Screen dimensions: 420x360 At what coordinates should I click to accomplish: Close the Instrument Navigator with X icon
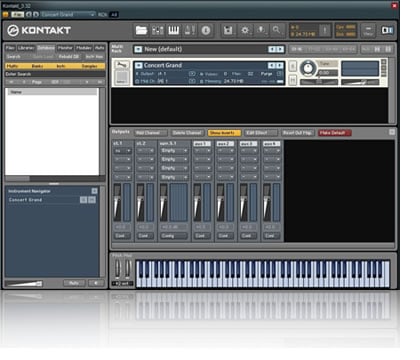(x=95, y=191)
